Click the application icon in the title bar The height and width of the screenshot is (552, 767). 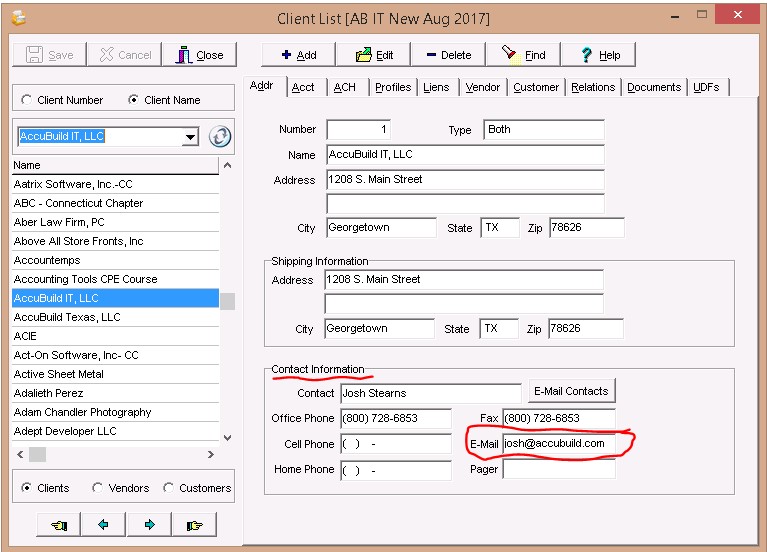[x=19, y=18]
